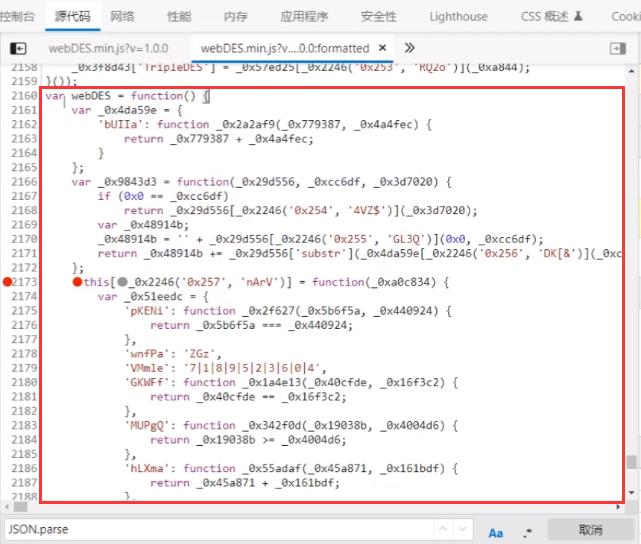The height and width of the screenshot is (544, 641).
Task: Toggle the navigator sidebar icon
Action: 18,48
